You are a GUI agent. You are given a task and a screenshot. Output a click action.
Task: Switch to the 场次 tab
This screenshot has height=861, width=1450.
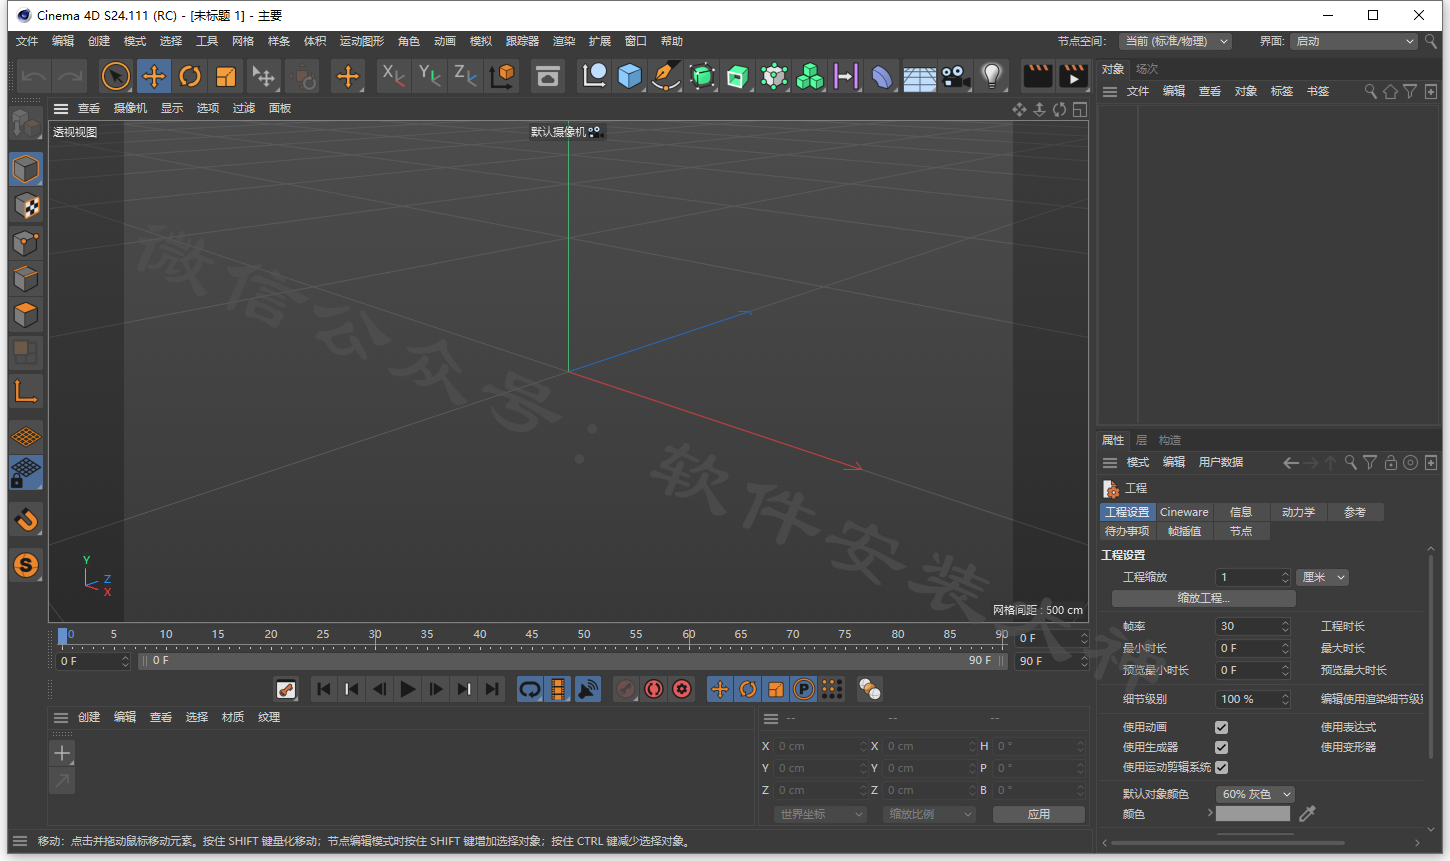point(1147,69)
